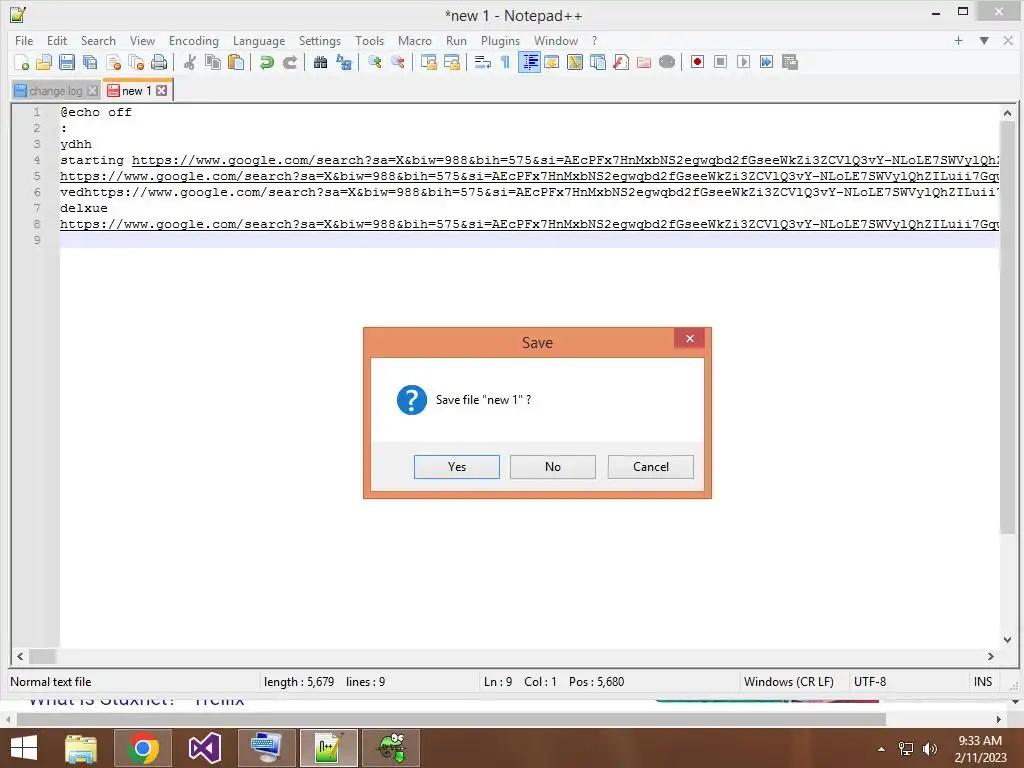The width and height of the screenshot is (1024, 768).
Task: Toggle Show All Characters pilcrow icon
Action: (x=505, y=62)
